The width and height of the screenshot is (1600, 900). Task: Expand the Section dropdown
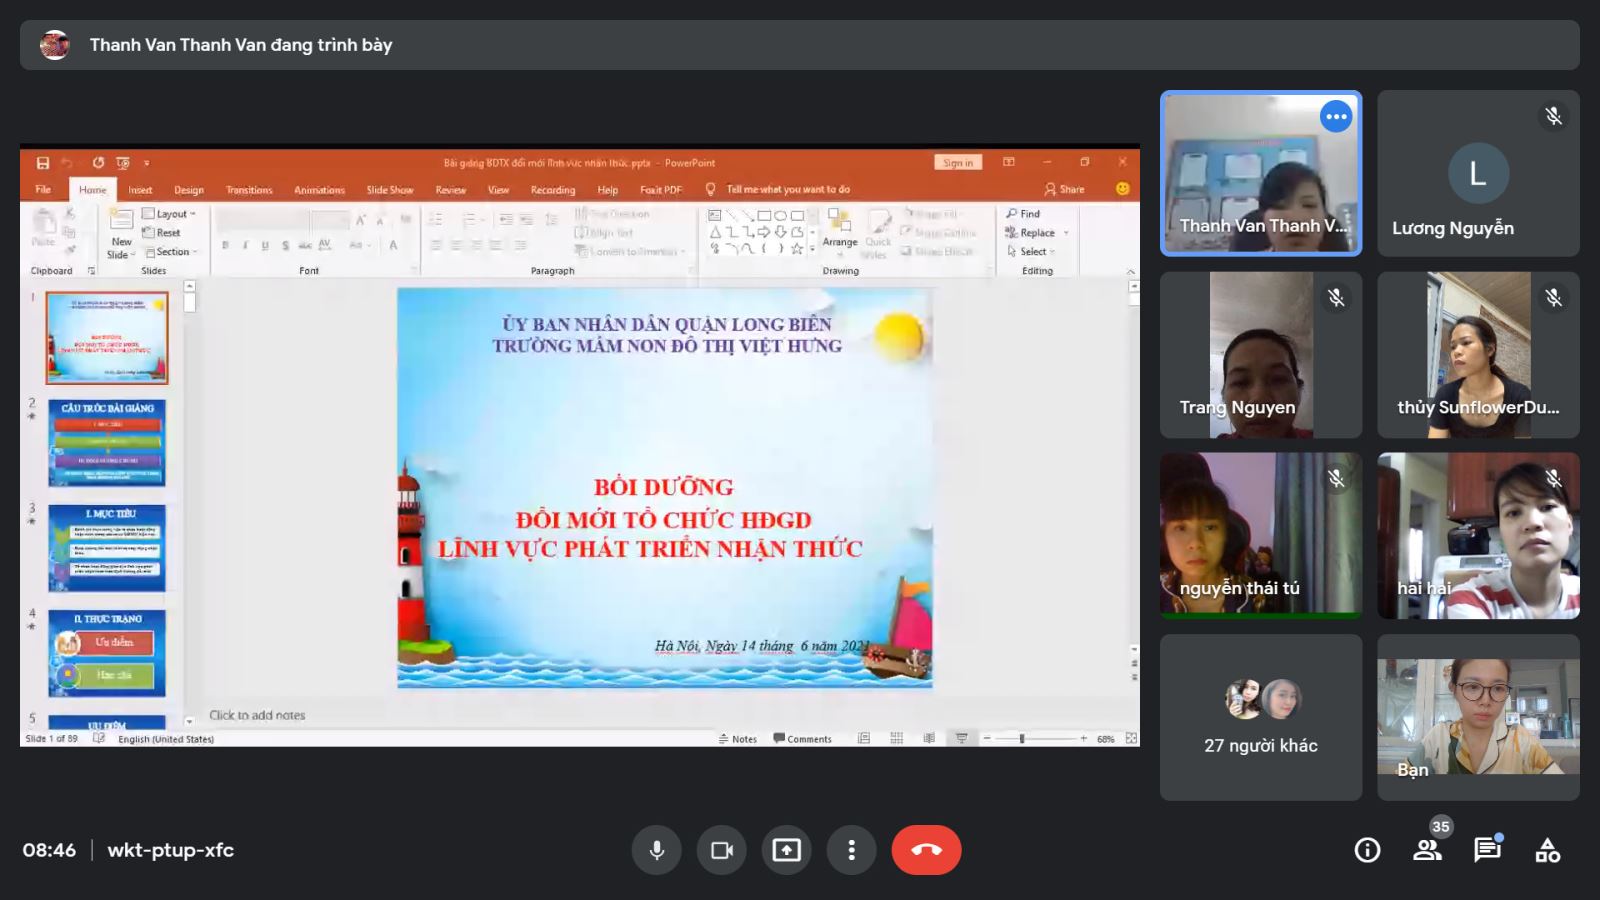[172, 252]
